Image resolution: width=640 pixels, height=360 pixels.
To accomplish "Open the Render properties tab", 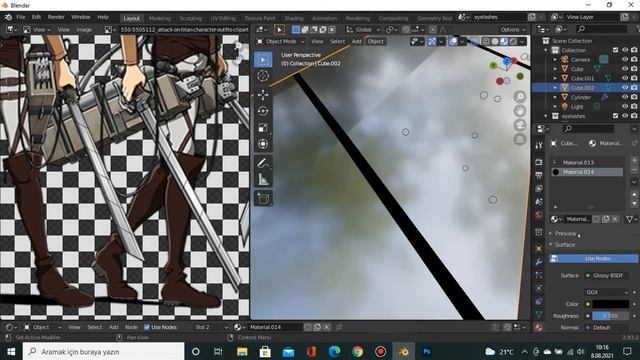I will click(539, 162).
